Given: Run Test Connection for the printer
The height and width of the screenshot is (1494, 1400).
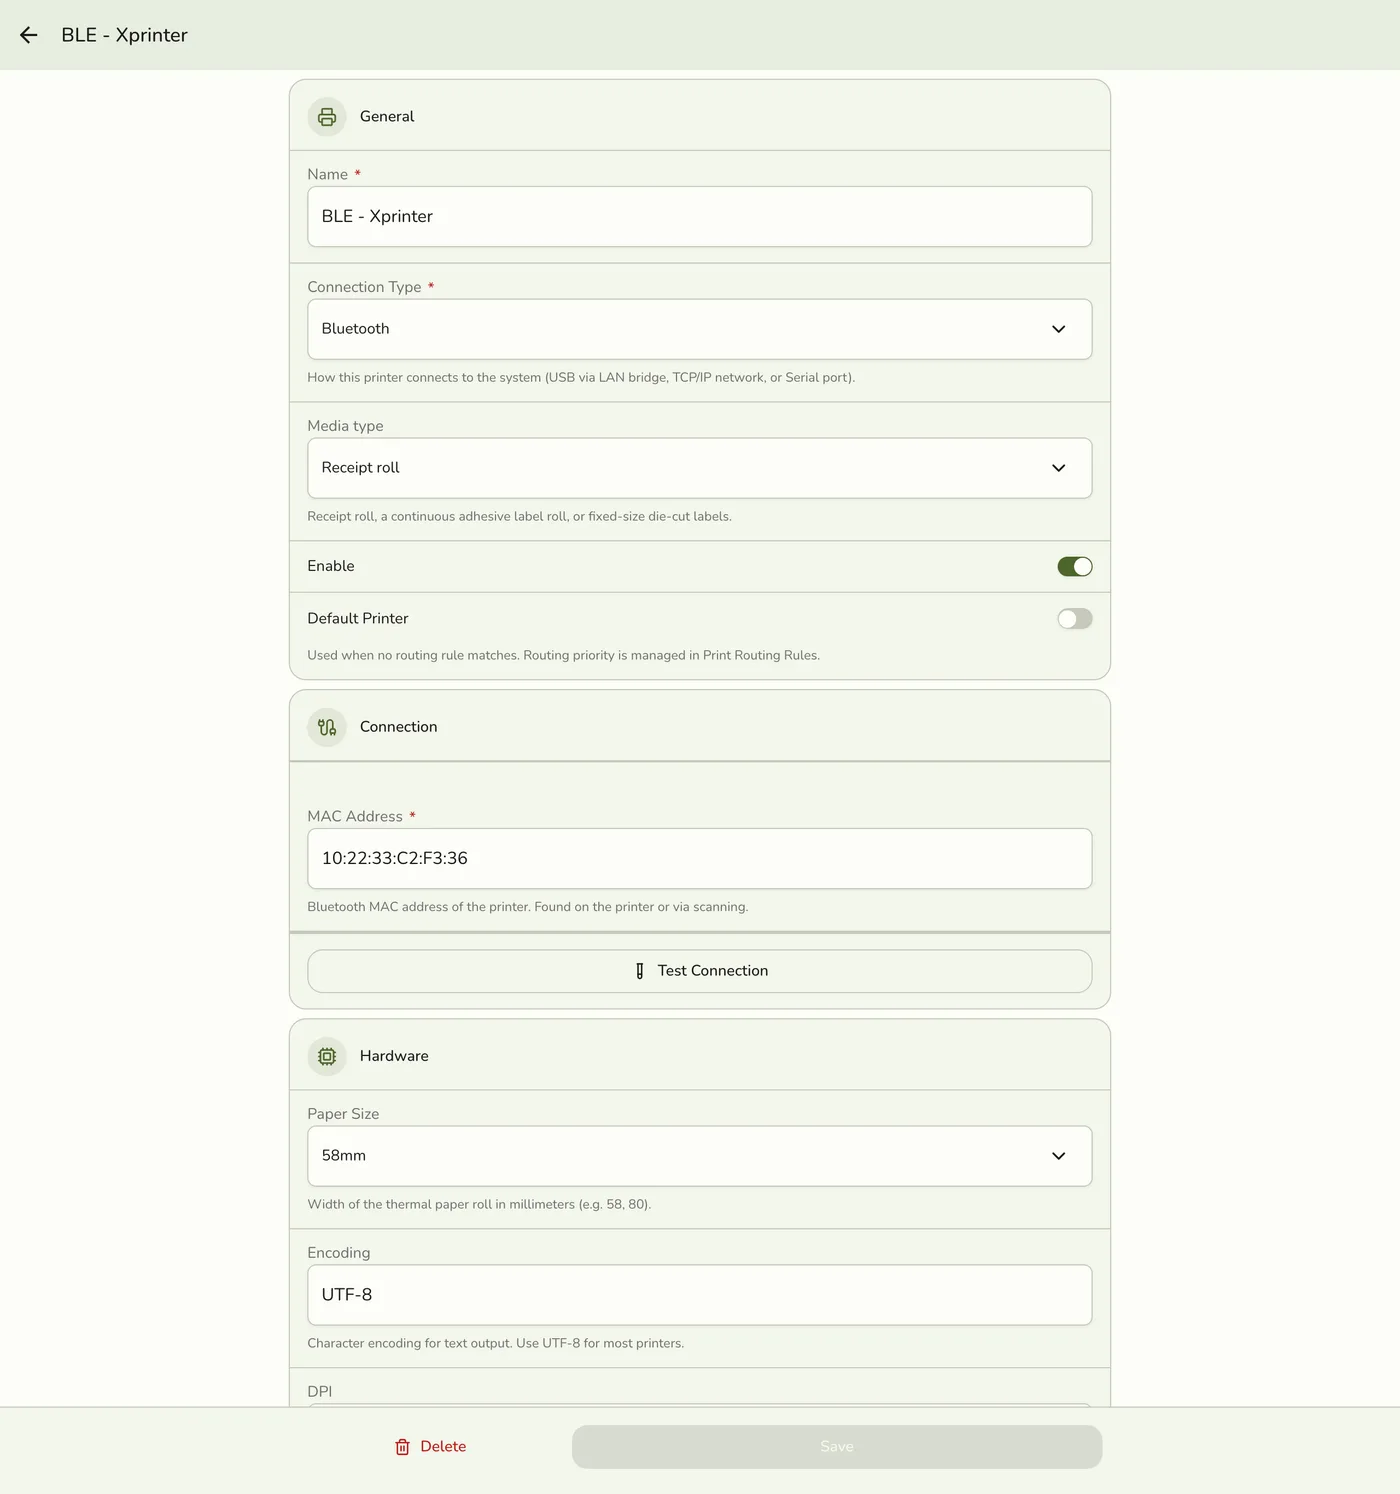Looking at the screenshot, I should pyautogui.click(x=700, y=971).
